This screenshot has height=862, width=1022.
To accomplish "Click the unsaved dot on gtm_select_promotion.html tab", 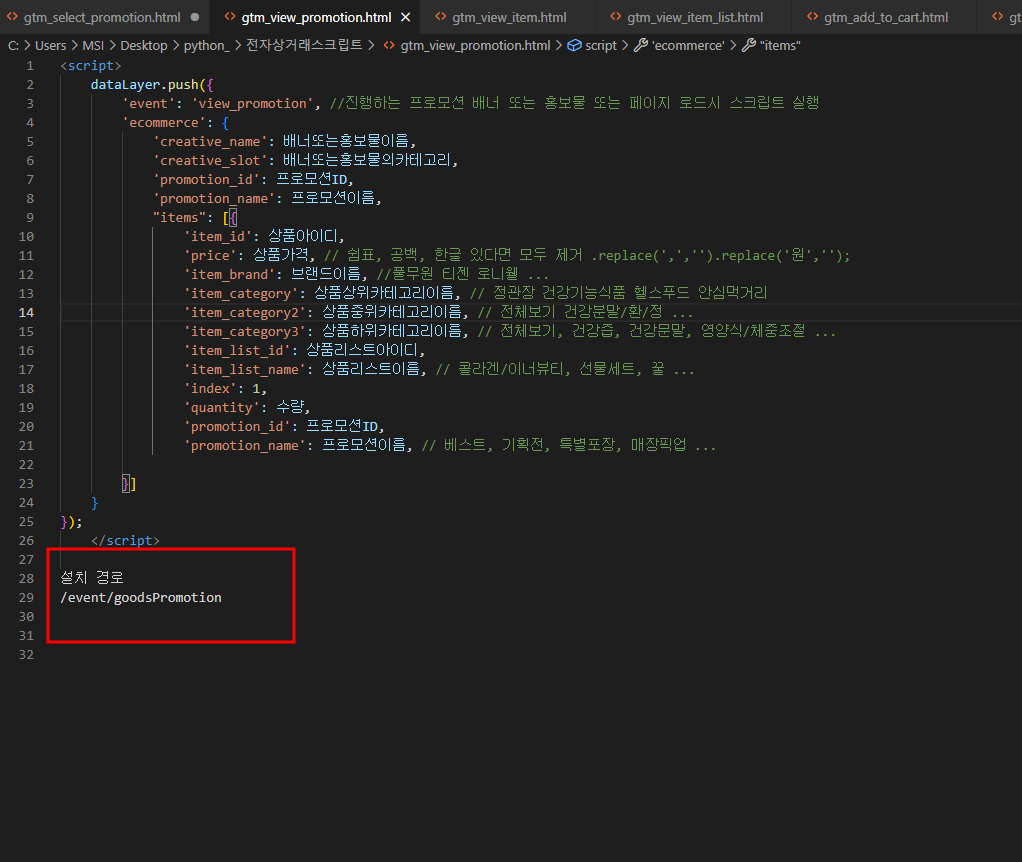I will (195, 18).
